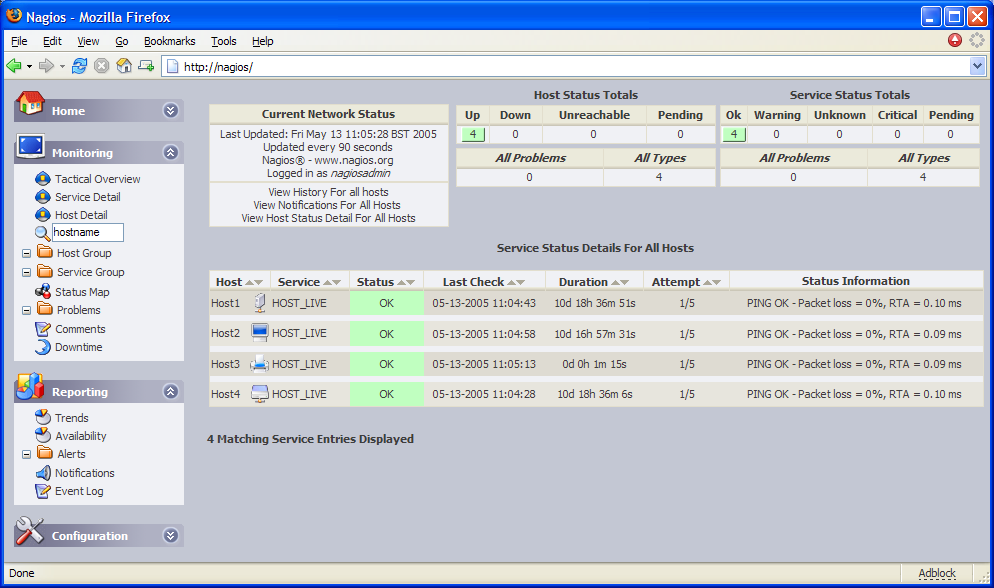Viewport: 994px width, 588px height.
Task: Click the magnifier search icon beside hostname
Action: (42, 233)
